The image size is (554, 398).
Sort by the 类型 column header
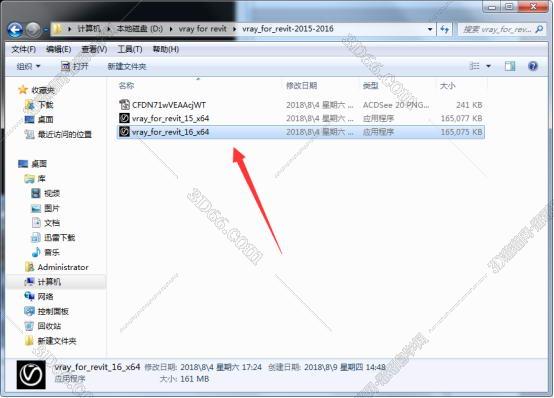(x=371, y=86)
